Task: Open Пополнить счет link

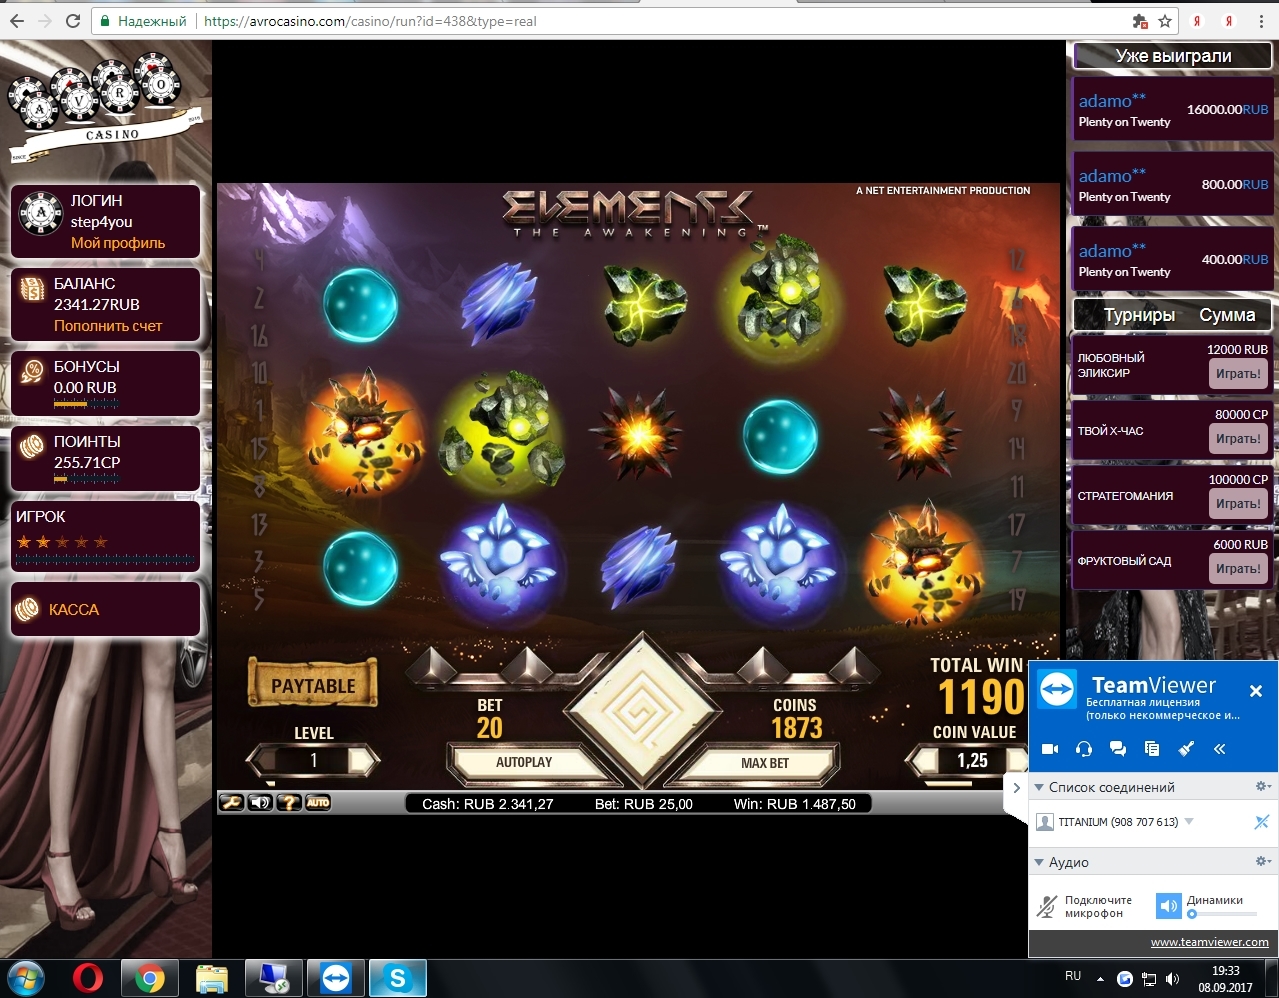Action: [108, 326]
